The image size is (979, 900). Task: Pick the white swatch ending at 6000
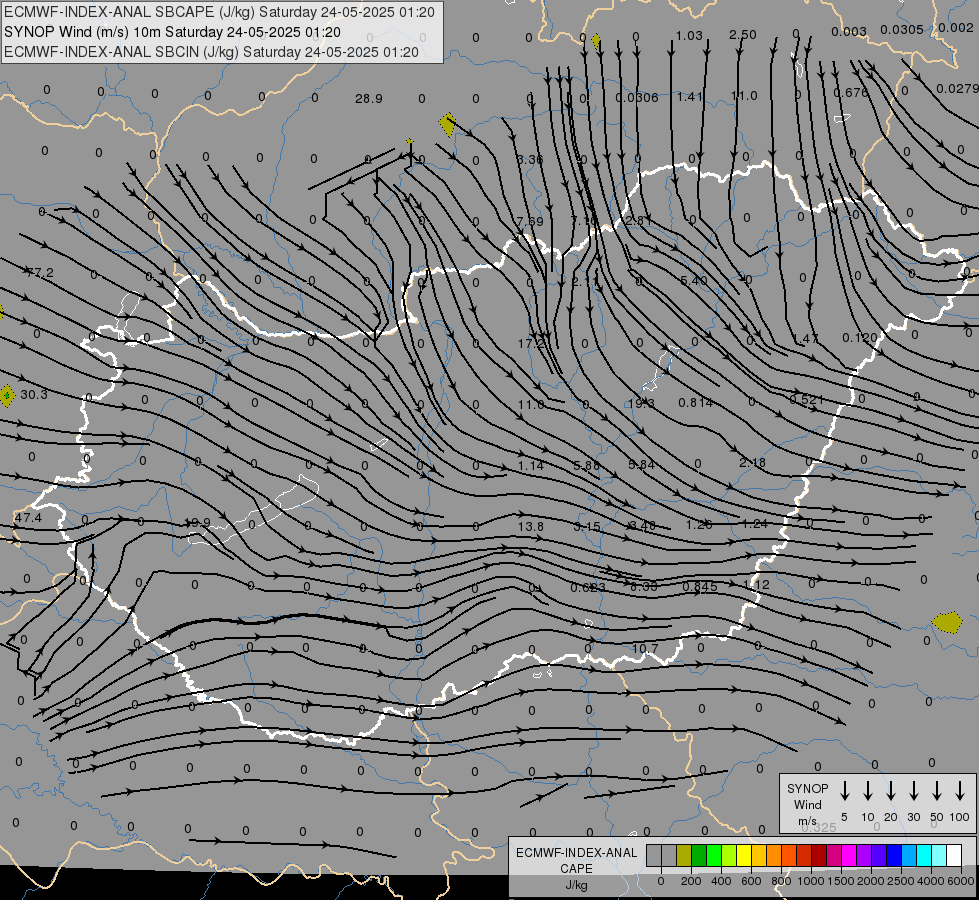coord(954,856)
